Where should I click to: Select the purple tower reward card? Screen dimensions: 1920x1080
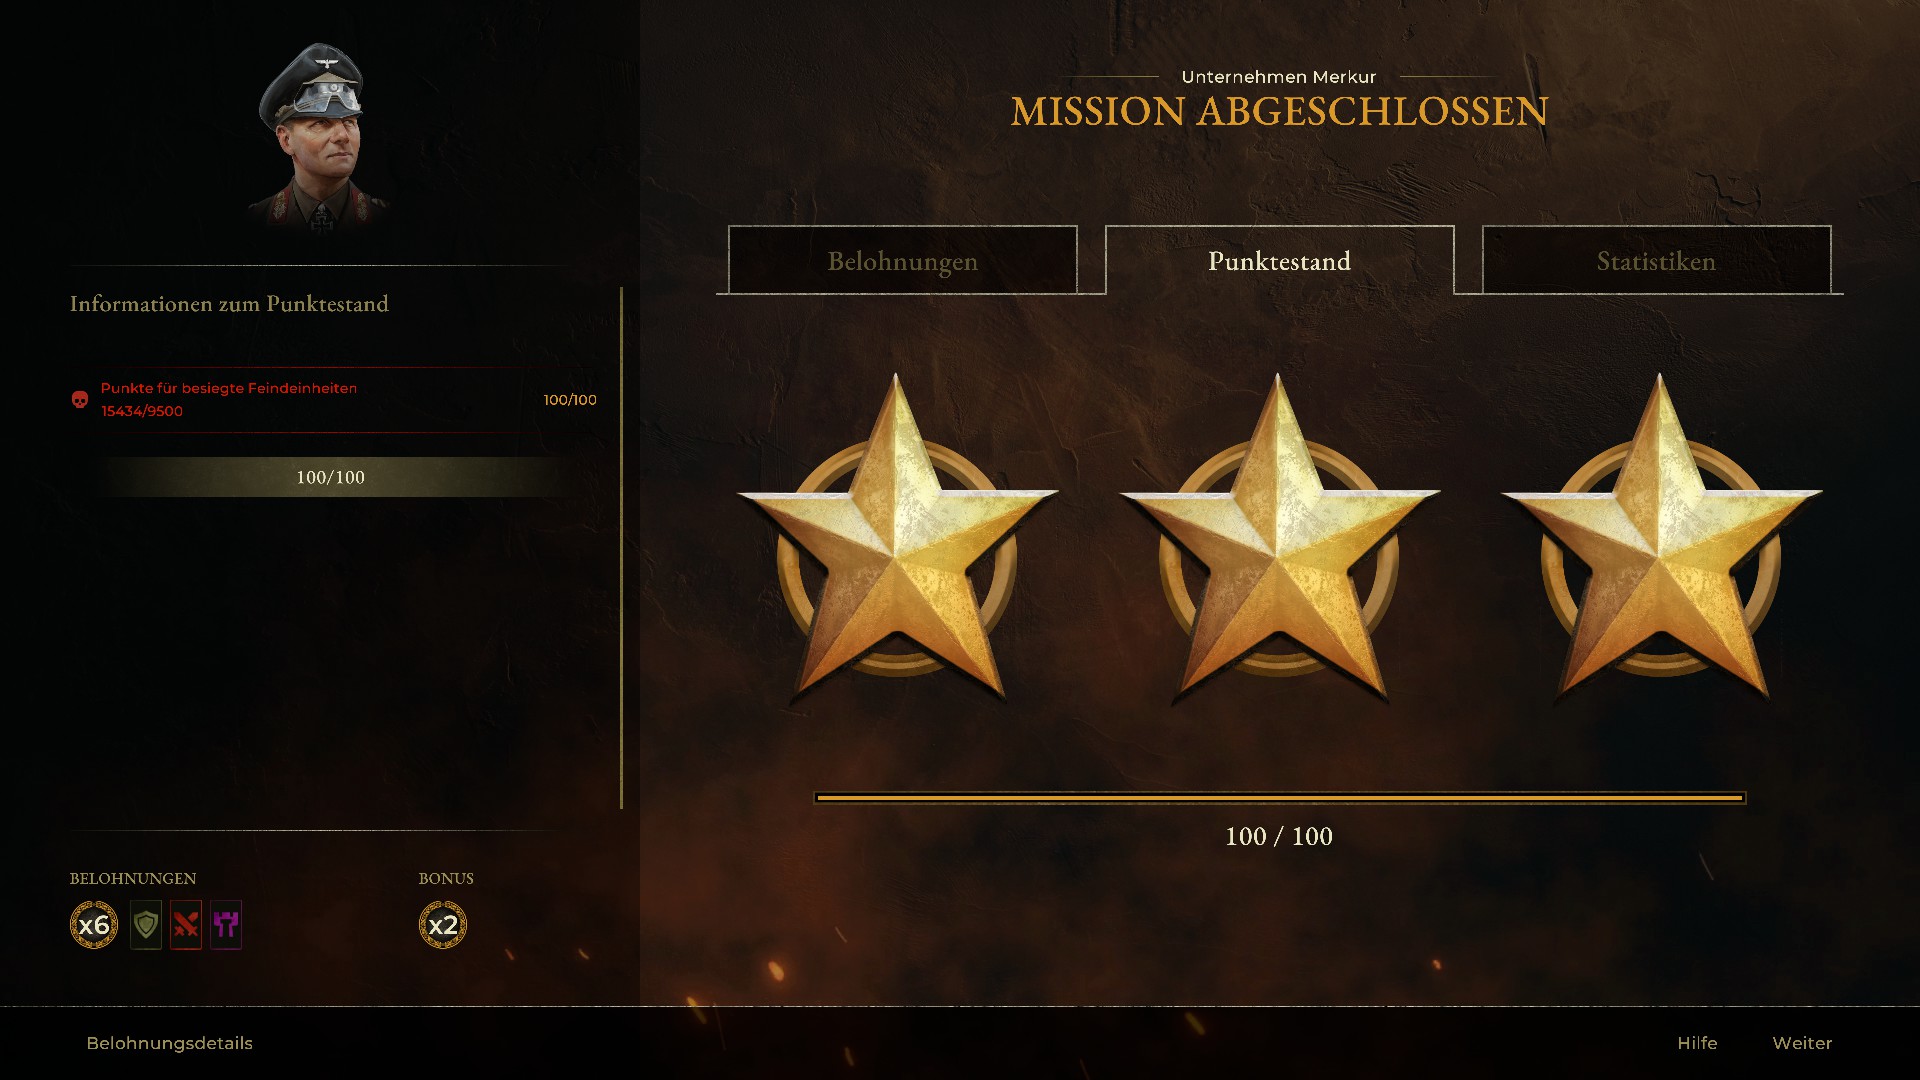(226, 925)
